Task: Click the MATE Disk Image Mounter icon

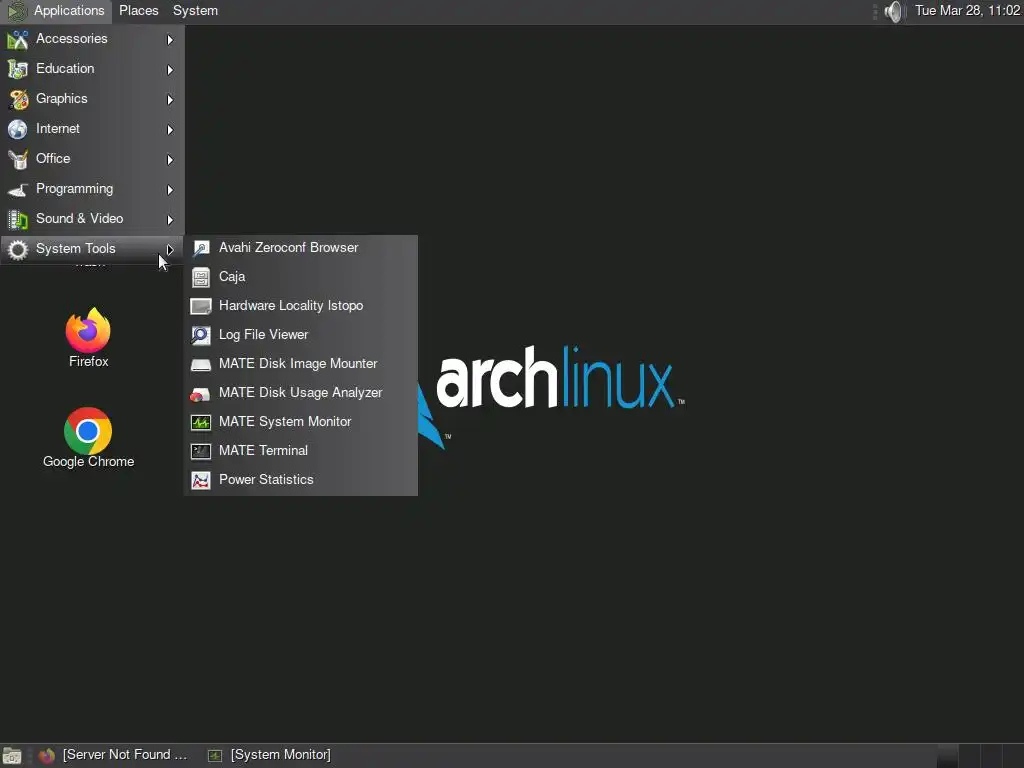Action: 200,364
